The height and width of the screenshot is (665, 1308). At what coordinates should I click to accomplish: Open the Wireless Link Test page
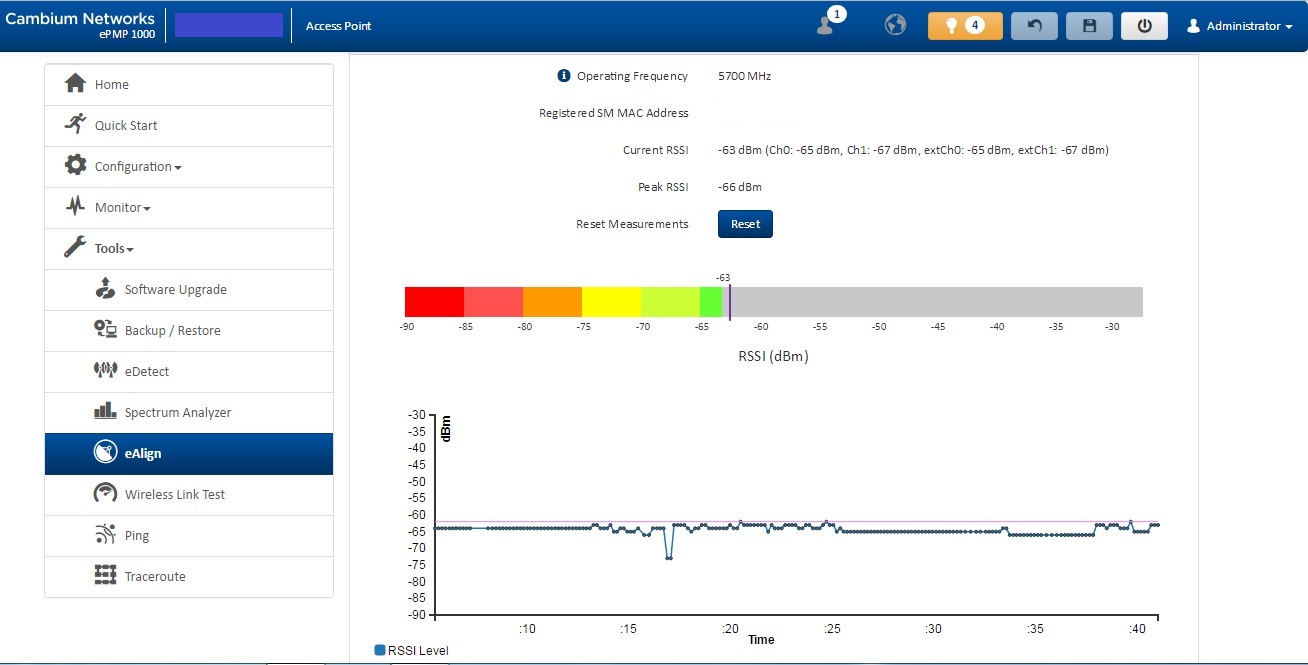pyautogui.click(x=174, y=495)
